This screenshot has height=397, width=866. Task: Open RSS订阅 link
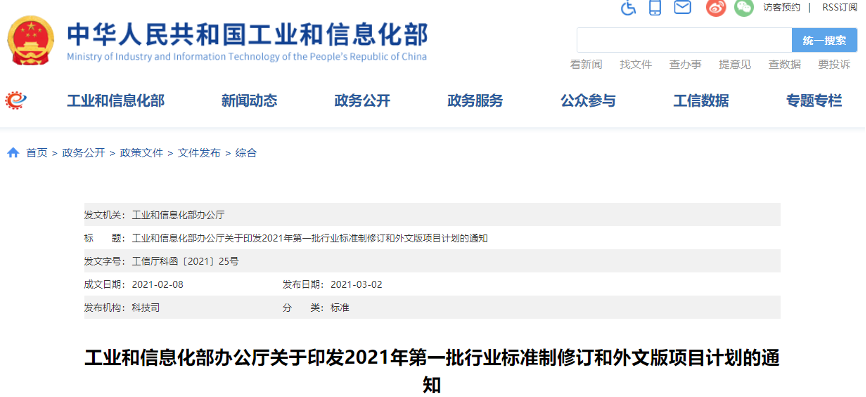point(839,7)
